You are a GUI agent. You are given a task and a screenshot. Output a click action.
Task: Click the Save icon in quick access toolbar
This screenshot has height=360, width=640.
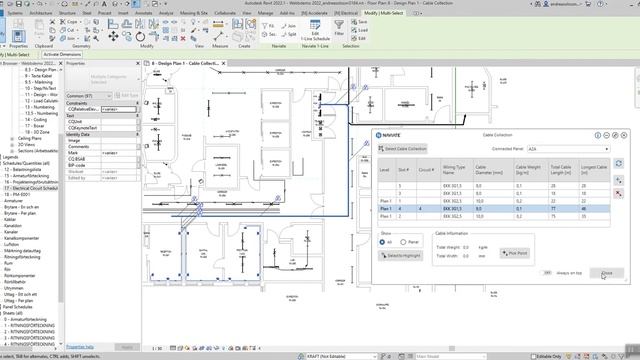coord(18,4)
